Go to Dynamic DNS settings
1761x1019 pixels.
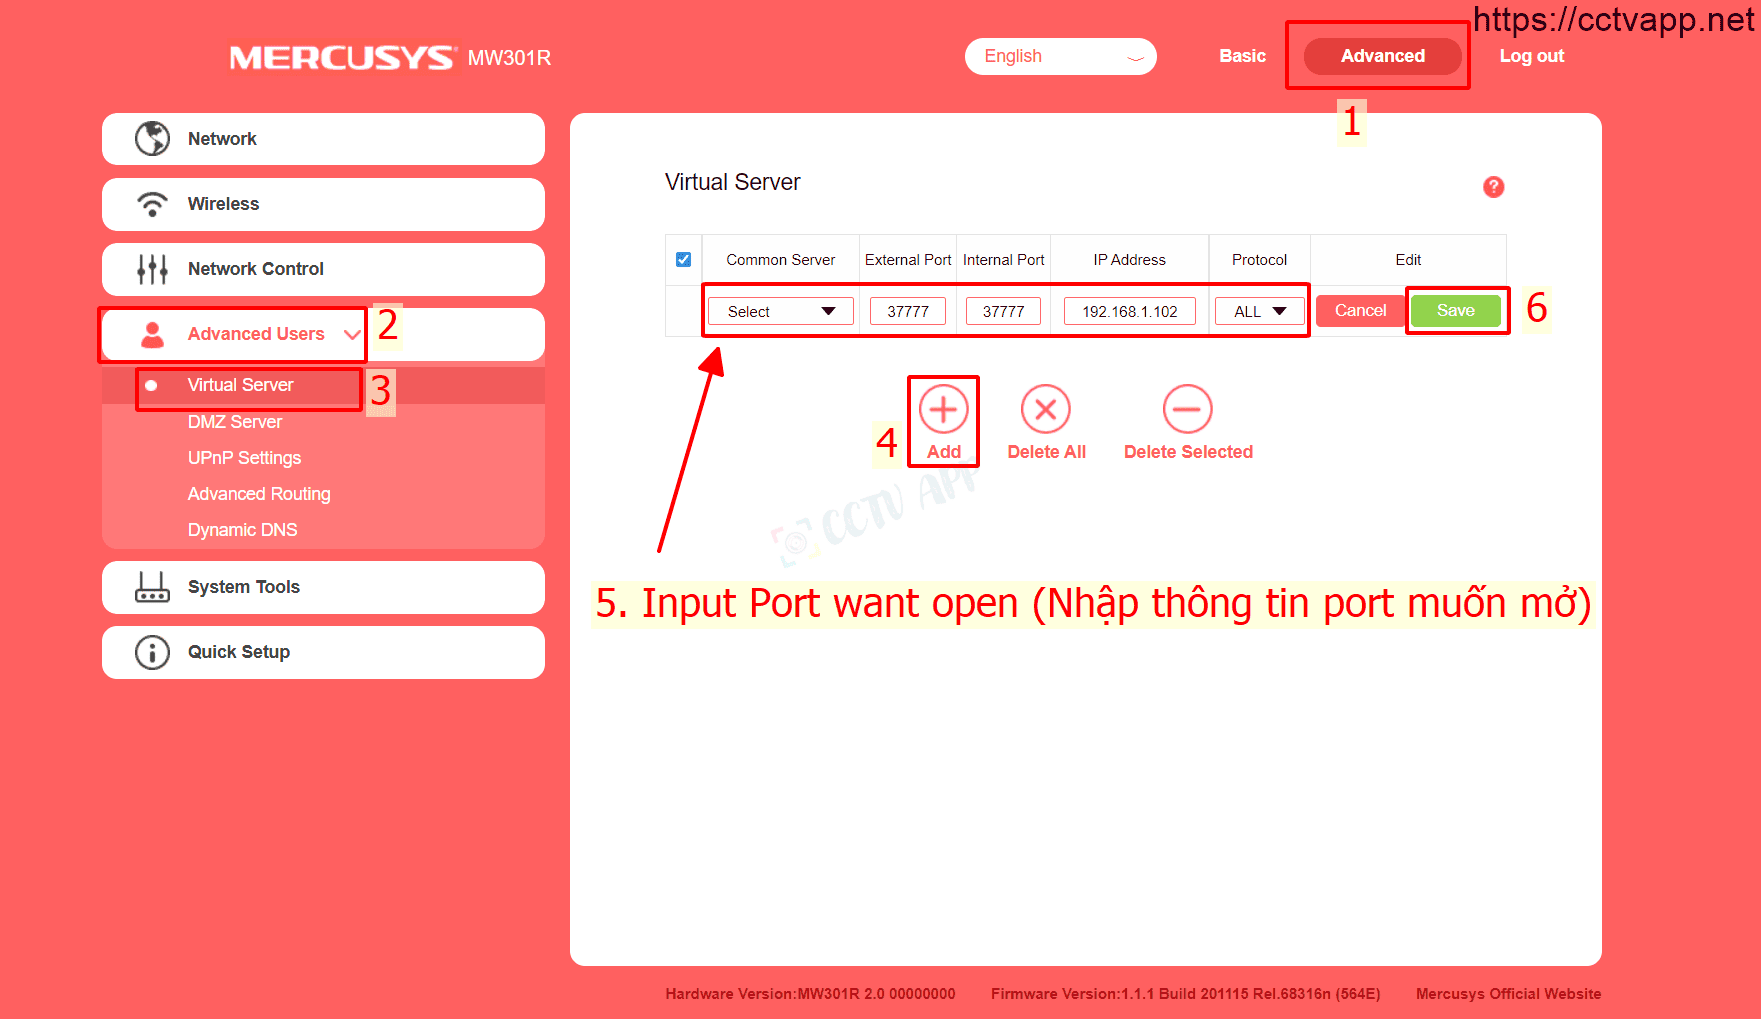[242, 530]
